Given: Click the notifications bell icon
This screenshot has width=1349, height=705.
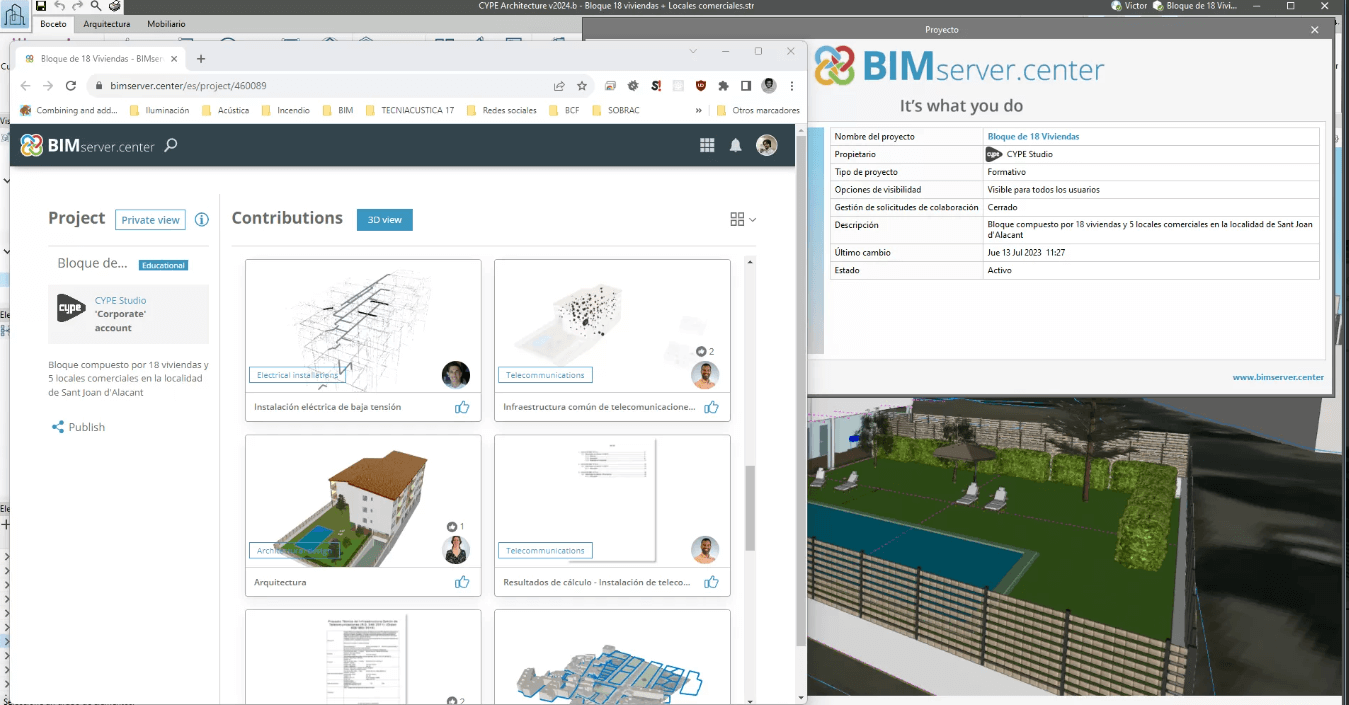Looking at the screenshot, I should (x=736, y=146).
